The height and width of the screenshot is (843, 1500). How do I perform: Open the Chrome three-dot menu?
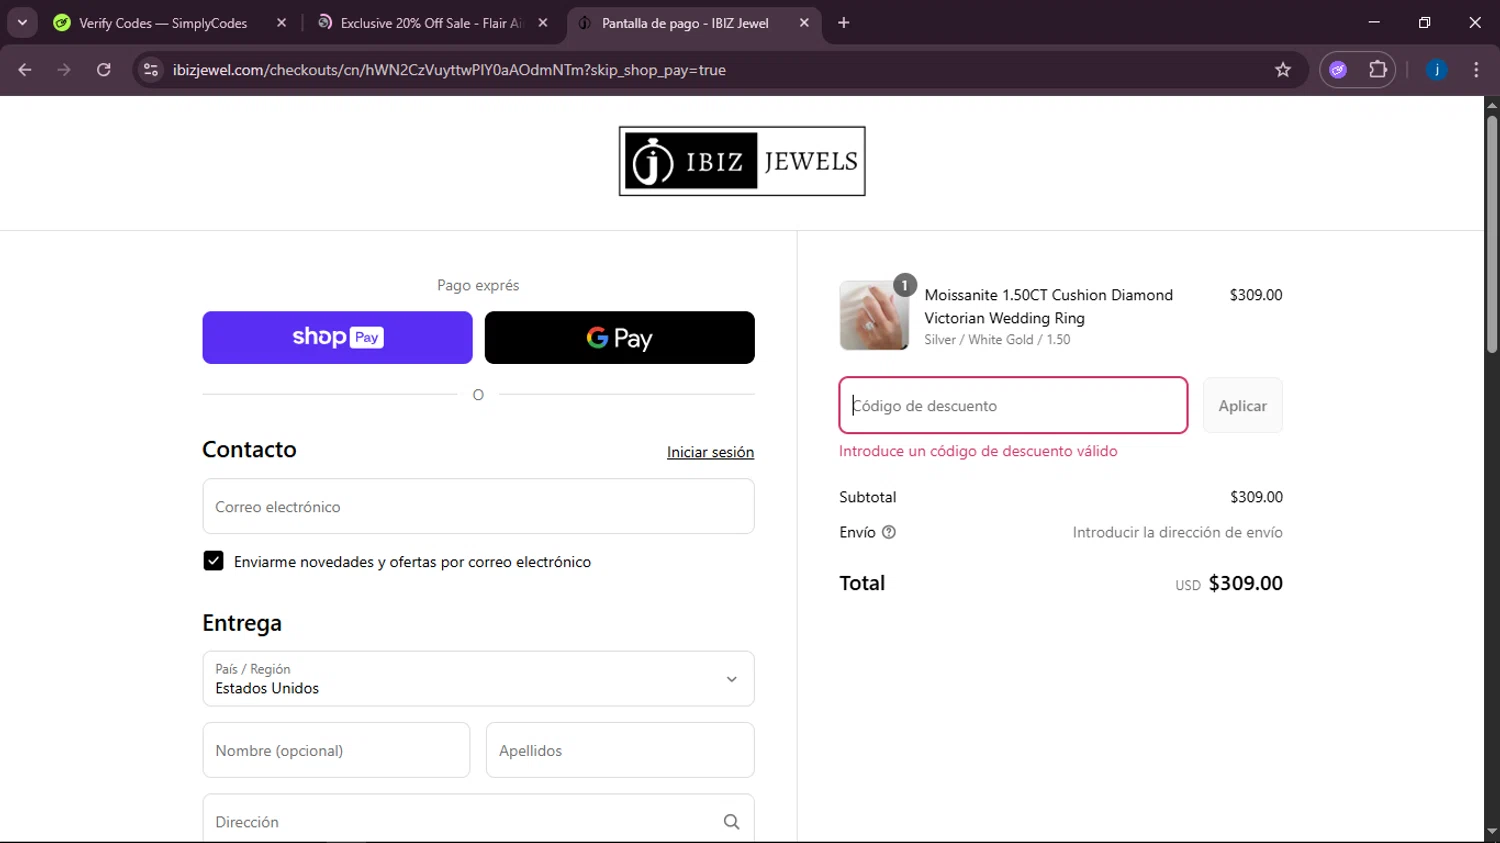tap(1476, 70)
